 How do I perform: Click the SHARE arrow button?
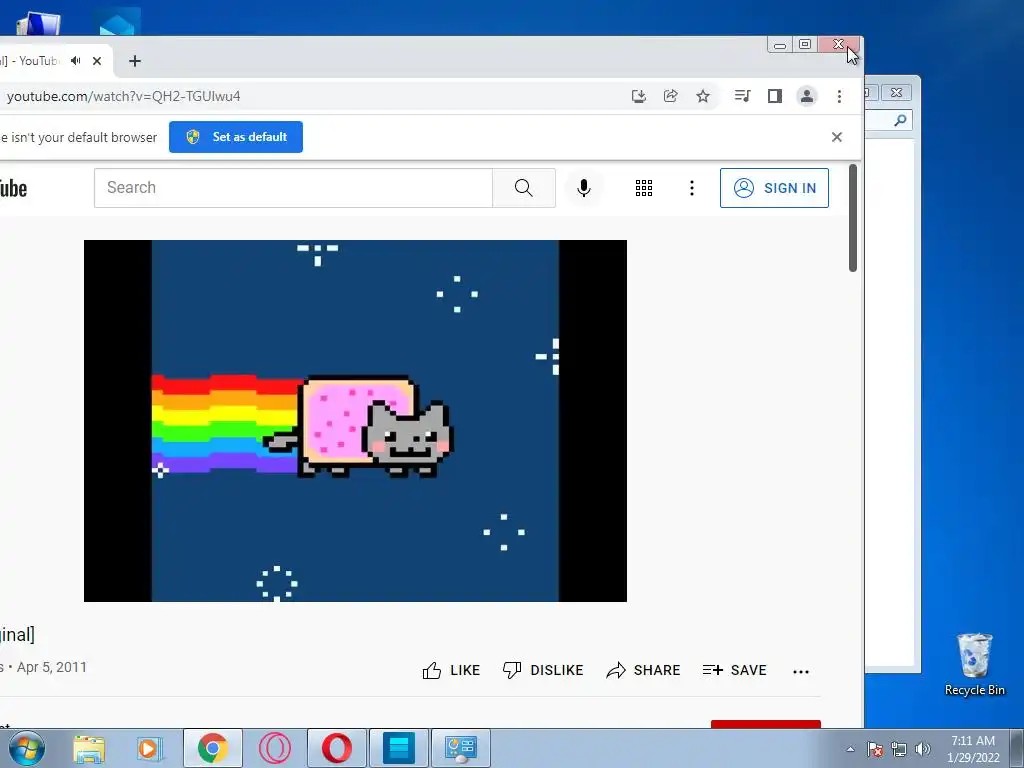tap(643, 670)
